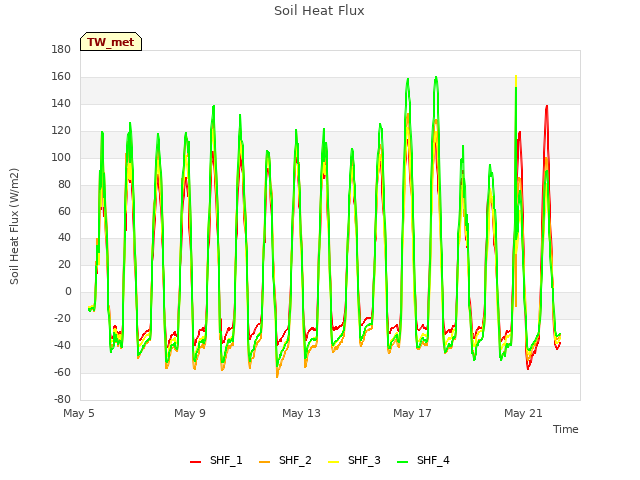This screenshot has height=480, width=640.
Task: Click the -40 y-axis tick label
Action: (62, 345)
